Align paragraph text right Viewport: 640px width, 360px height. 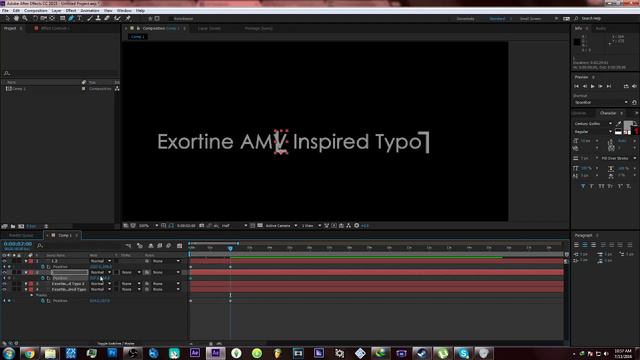593,245
